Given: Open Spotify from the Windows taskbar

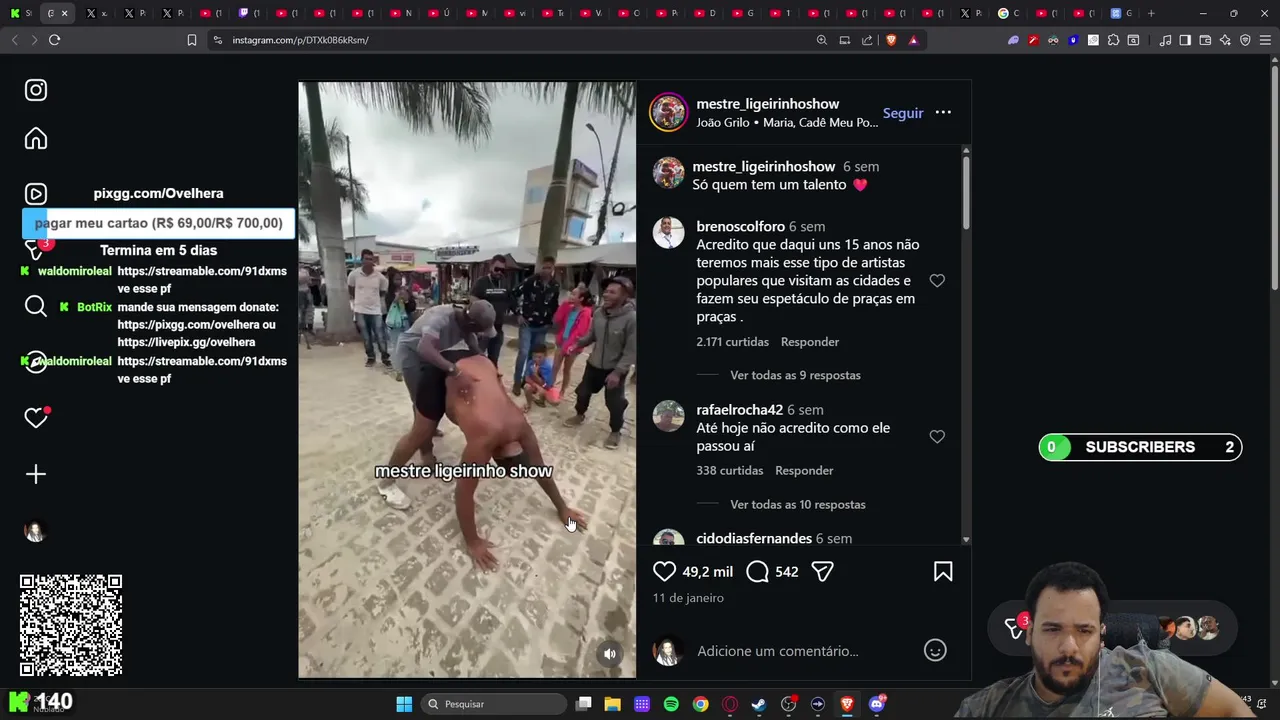Looking at the screenshot, I should pos(671,704).
